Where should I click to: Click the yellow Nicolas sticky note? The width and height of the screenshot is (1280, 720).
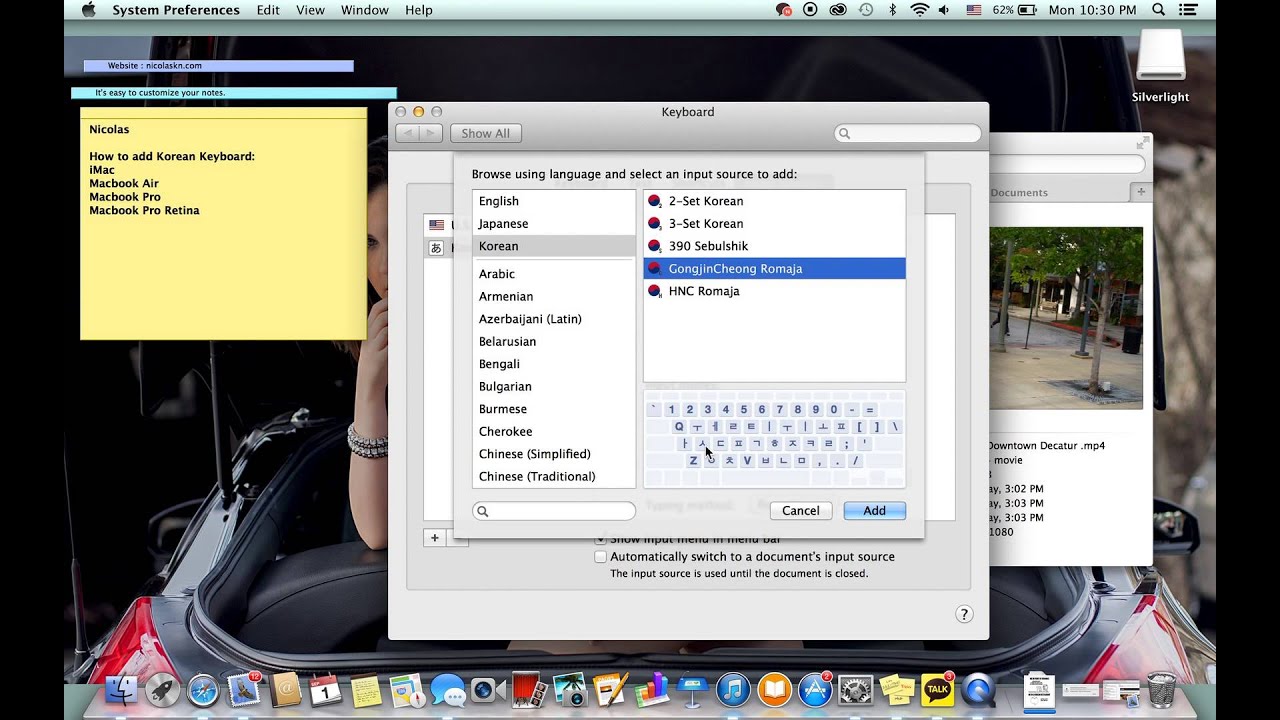click(223, 224)
